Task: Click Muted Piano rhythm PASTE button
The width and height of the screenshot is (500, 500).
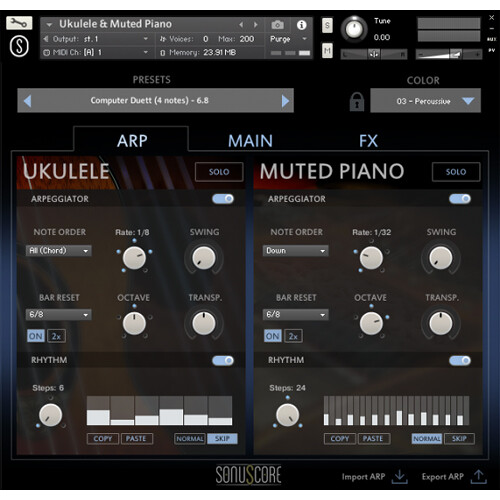Action: [x=374, y=439]
